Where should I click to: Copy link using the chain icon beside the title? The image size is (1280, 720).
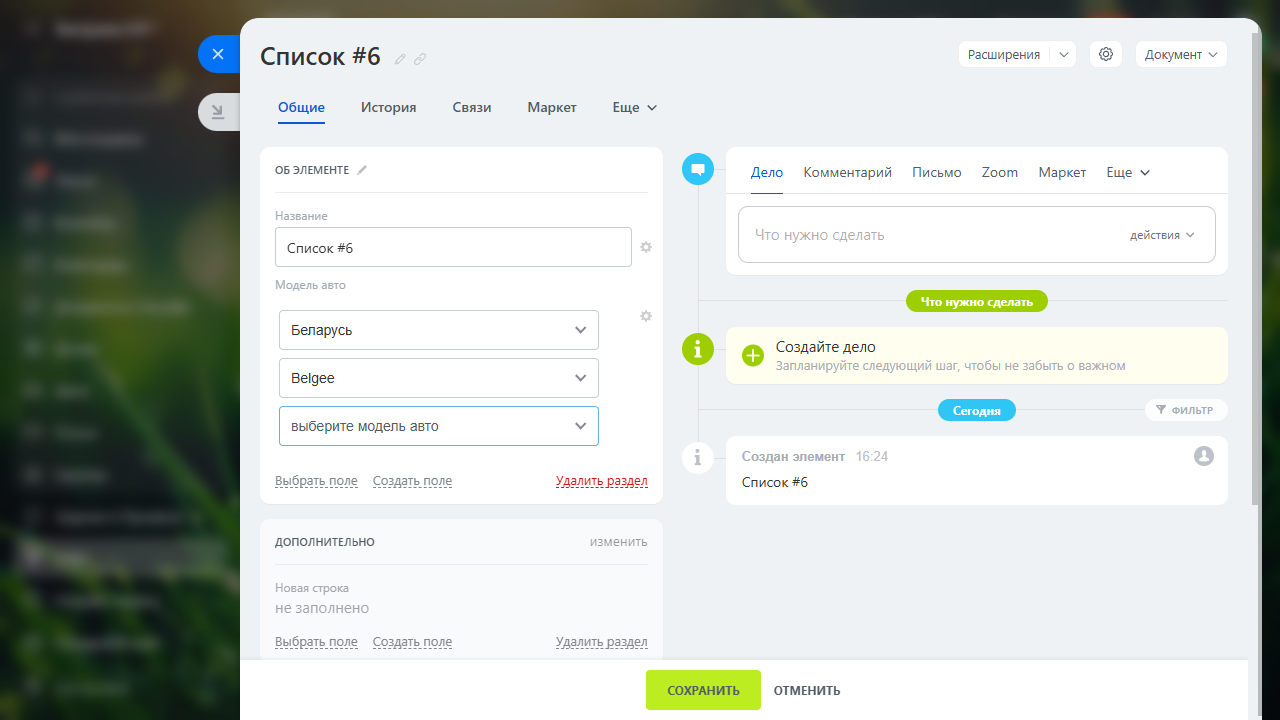coord(420,59)
